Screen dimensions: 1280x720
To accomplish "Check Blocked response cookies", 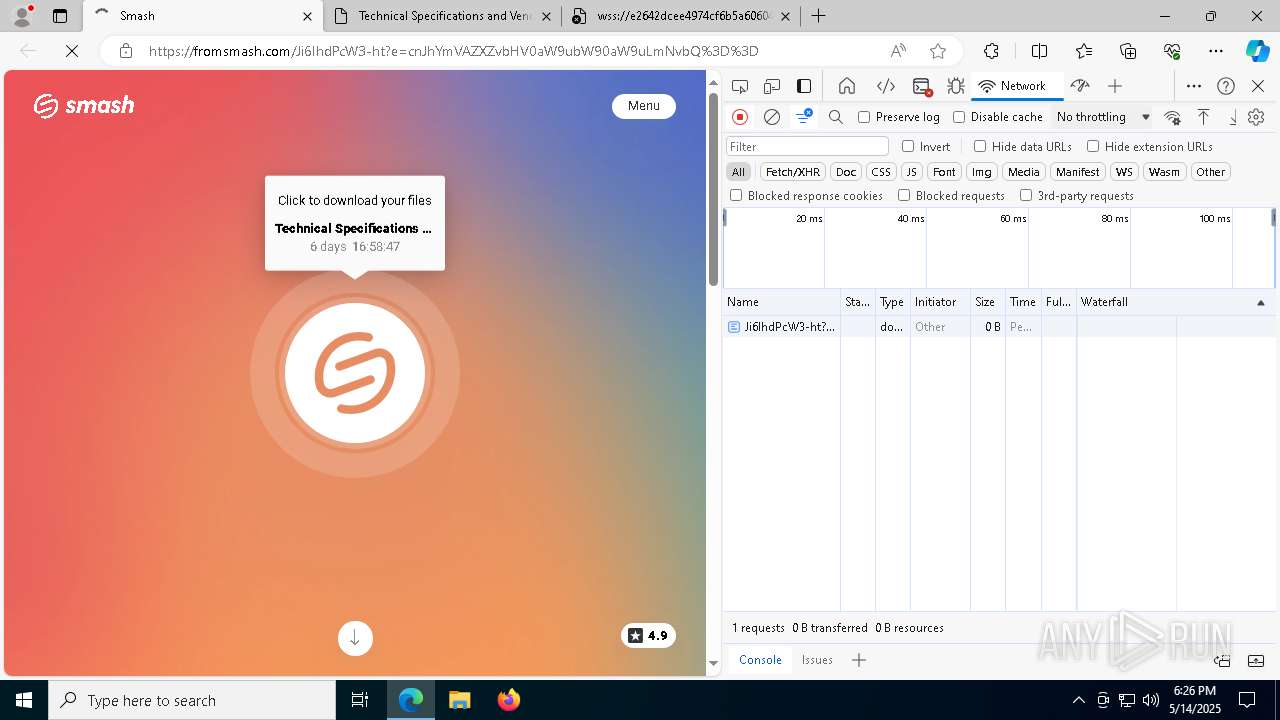I will pyautogui.click(x=736, y=196).
